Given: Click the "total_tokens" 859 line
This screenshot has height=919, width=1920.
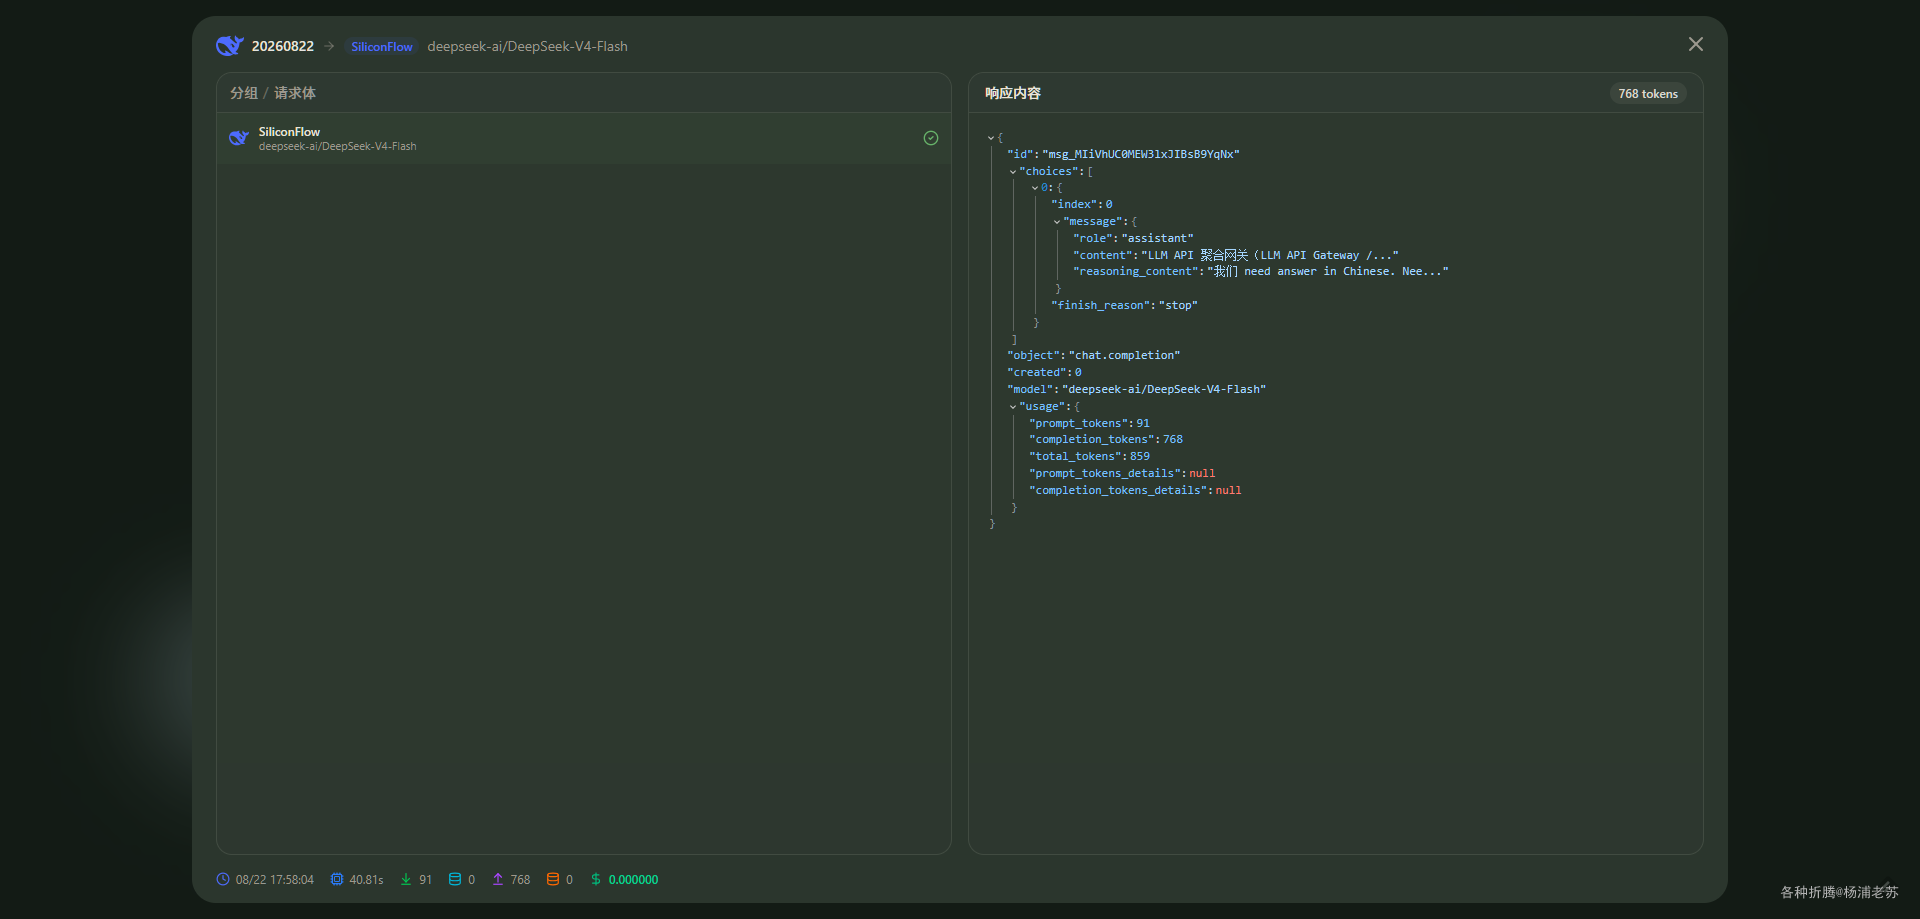Looking at the screenshot, I should click(x=1089, y=456).
